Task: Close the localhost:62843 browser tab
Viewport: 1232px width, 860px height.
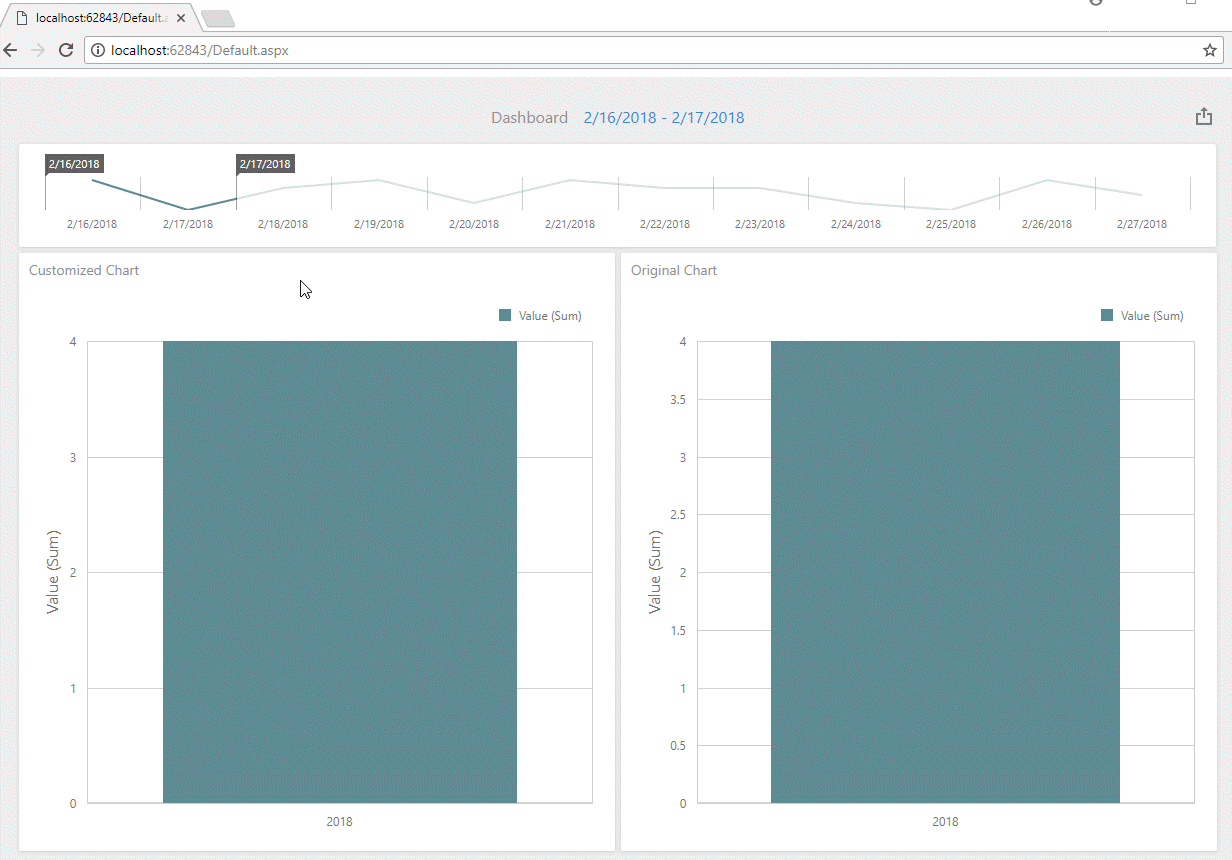Action: [181, 18]
